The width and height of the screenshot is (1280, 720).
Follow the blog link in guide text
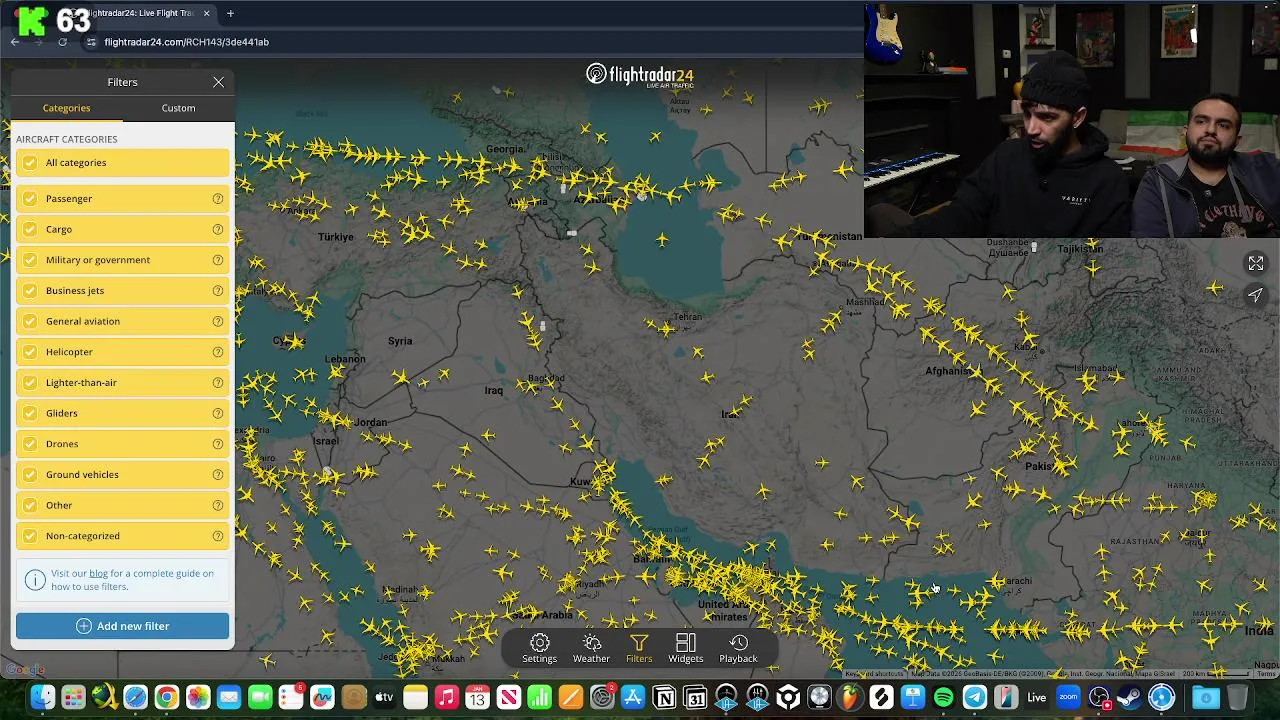tap(98, 574)
